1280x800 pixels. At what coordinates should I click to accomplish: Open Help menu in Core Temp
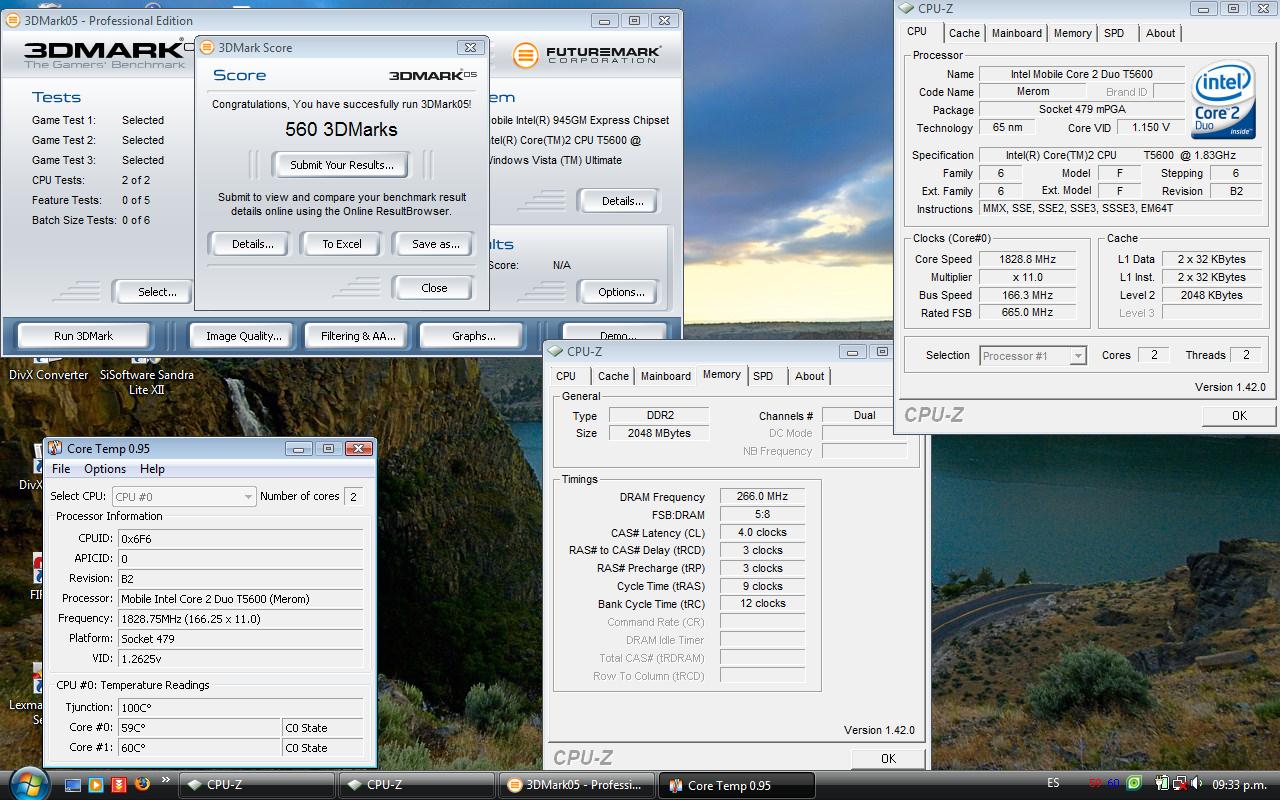pos(152,469)
